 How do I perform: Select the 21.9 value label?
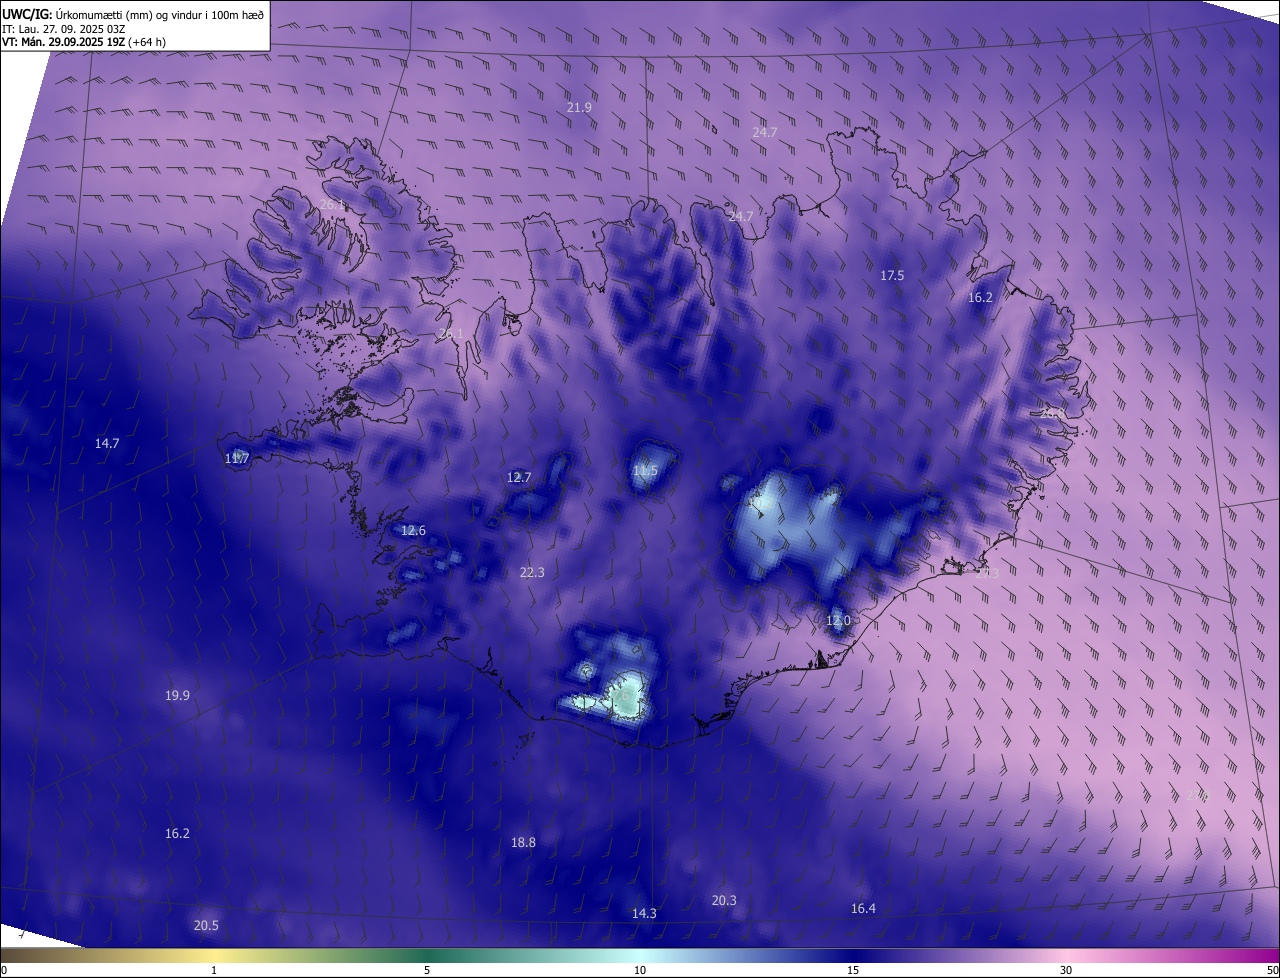(x=579, y=107)
